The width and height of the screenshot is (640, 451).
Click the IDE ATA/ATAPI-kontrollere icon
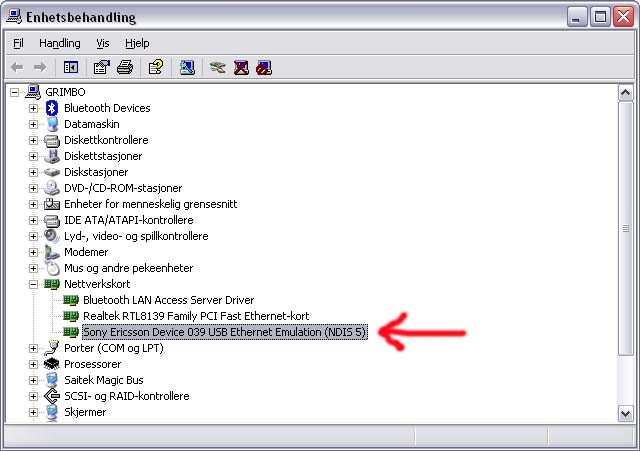click(x=52, y=220)
